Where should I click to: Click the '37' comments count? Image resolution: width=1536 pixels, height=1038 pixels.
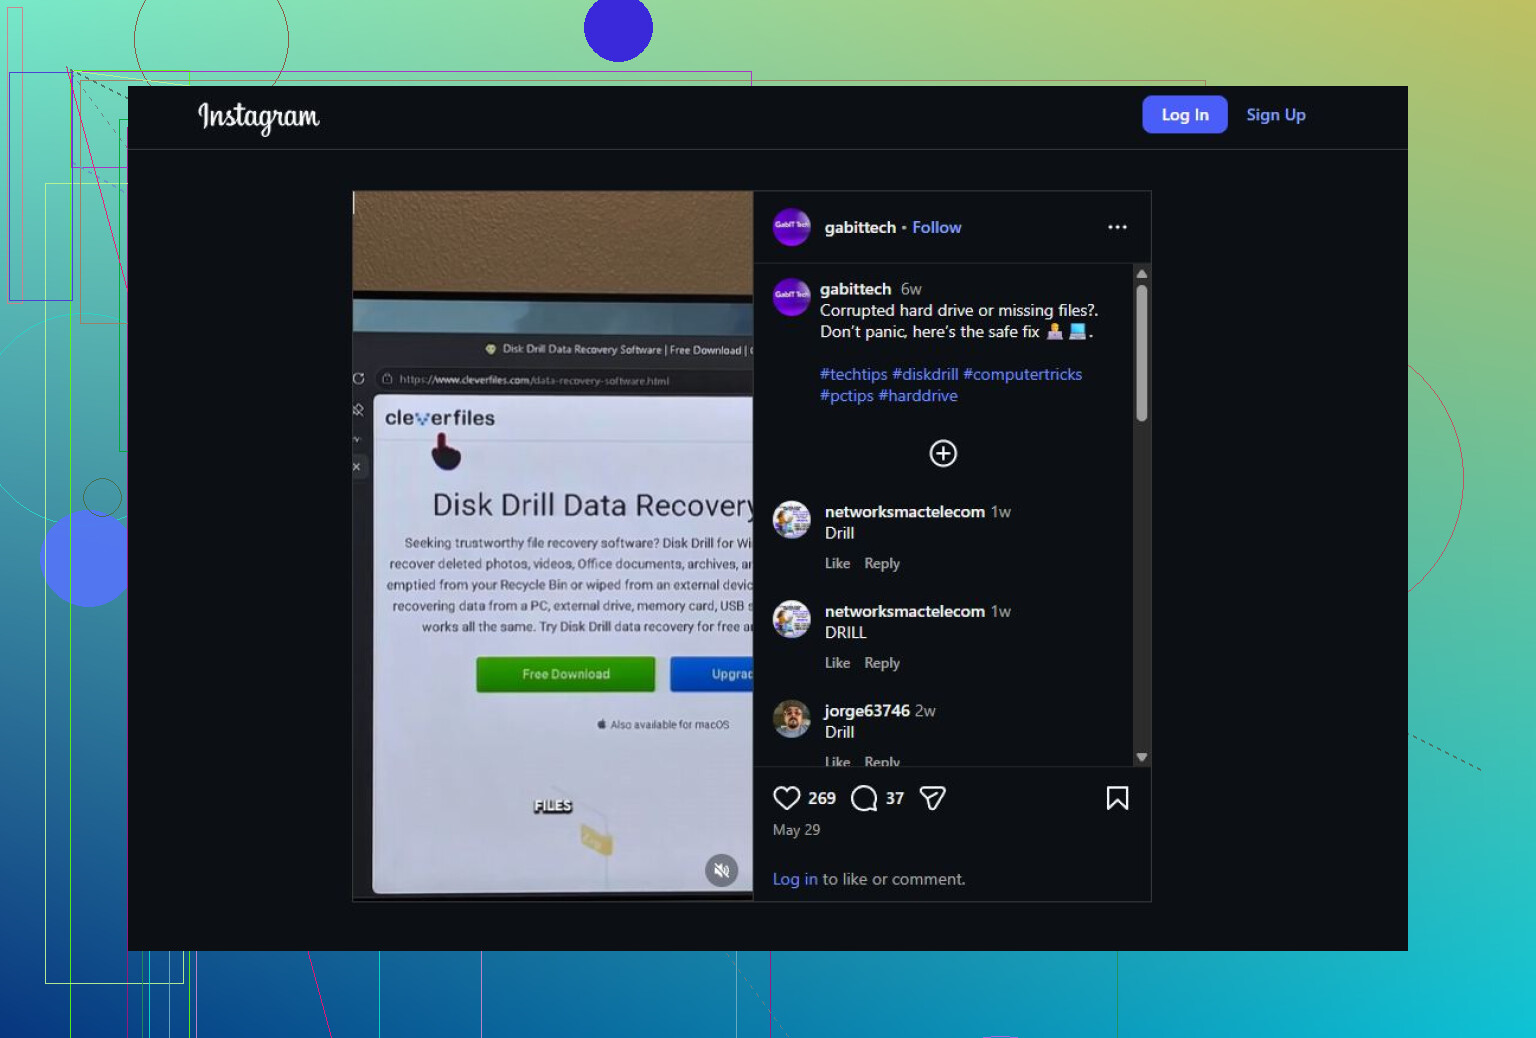click(x=894, y=798)
